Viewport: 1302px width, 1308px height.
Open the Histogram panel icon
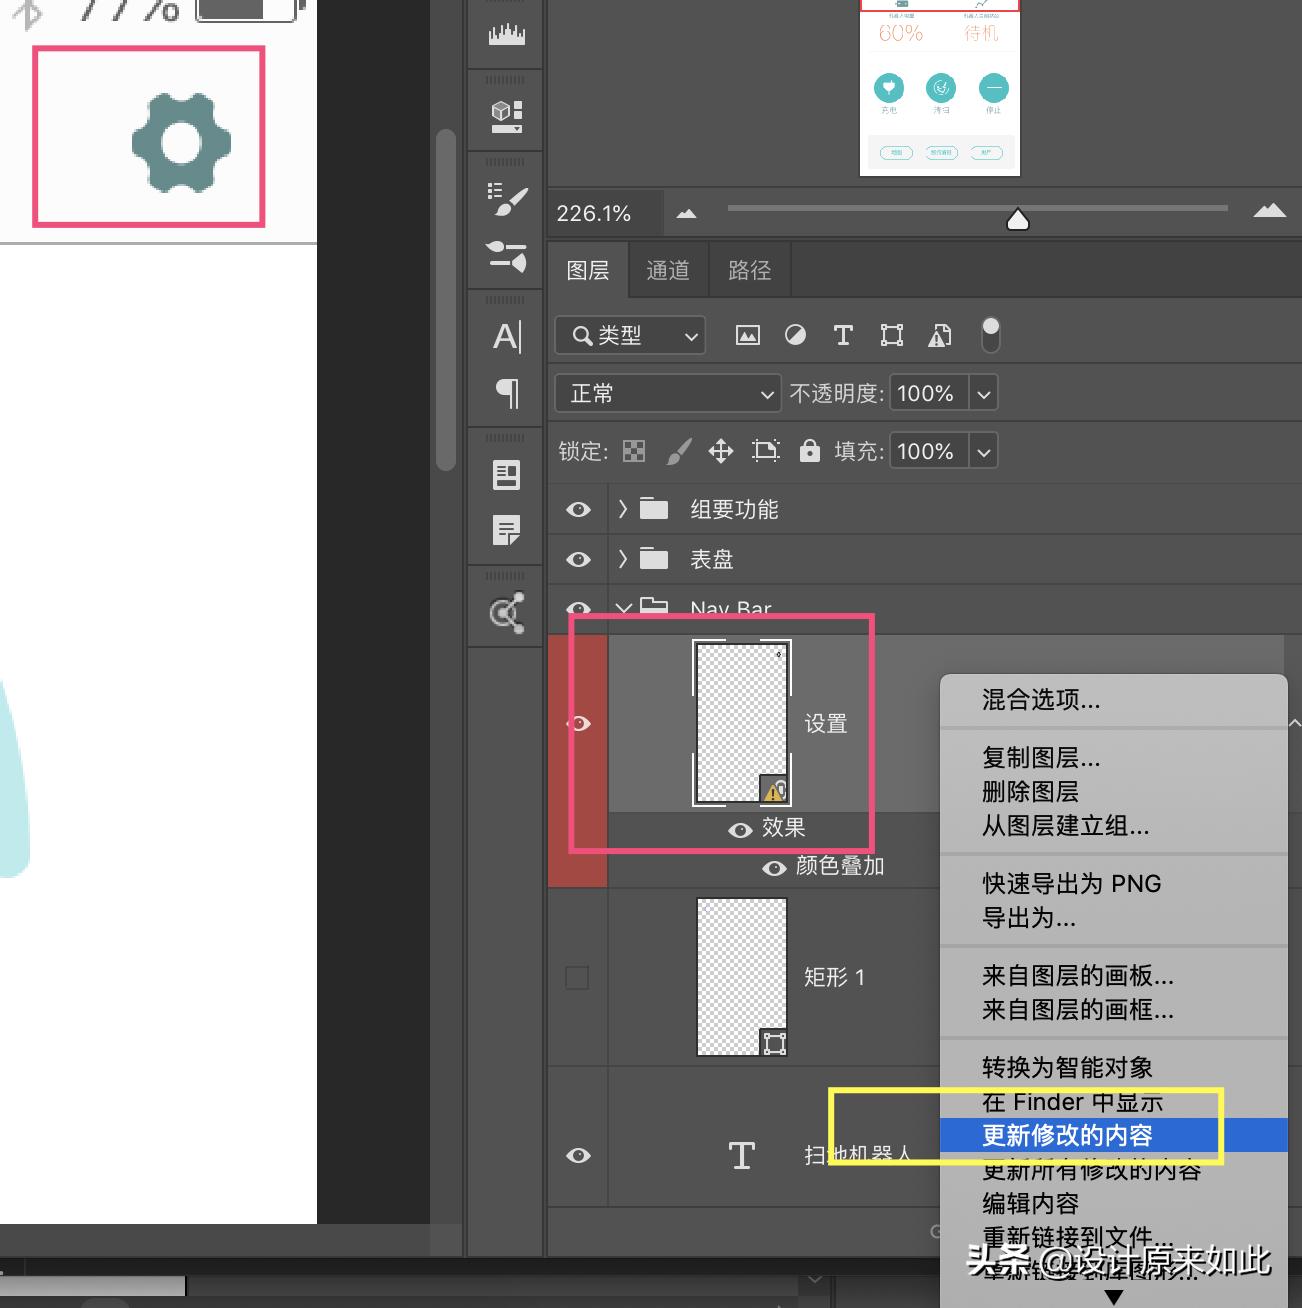(x=505, y=32)
